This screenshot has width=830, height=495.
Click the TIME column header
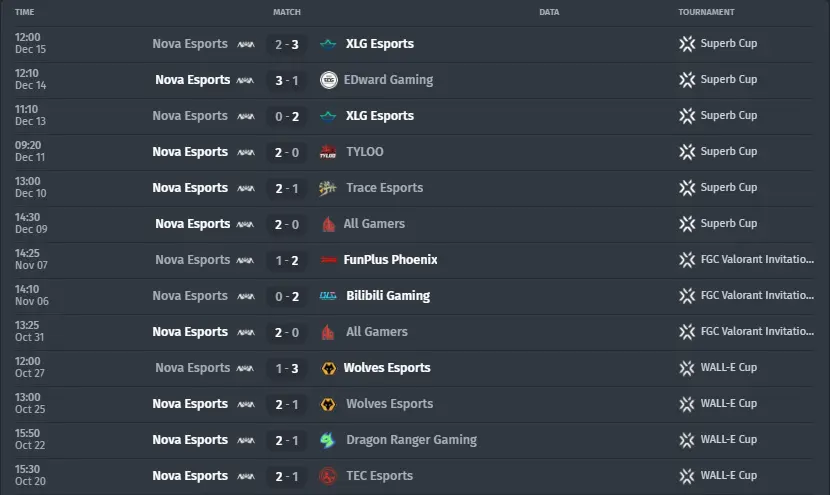pyautogui.click(x=24, y=12)
